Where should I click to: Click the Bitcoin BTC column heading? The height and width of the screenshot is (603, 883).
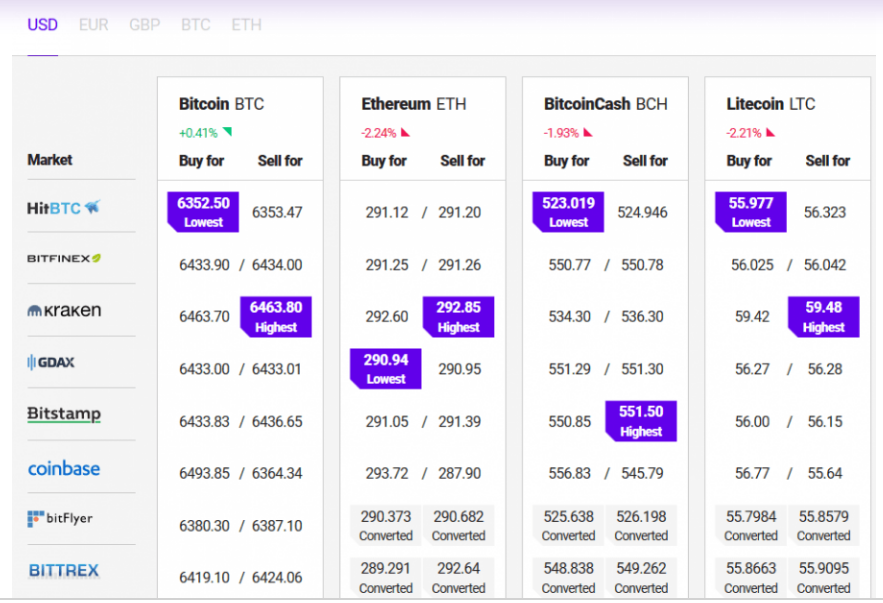coord(221,104)
